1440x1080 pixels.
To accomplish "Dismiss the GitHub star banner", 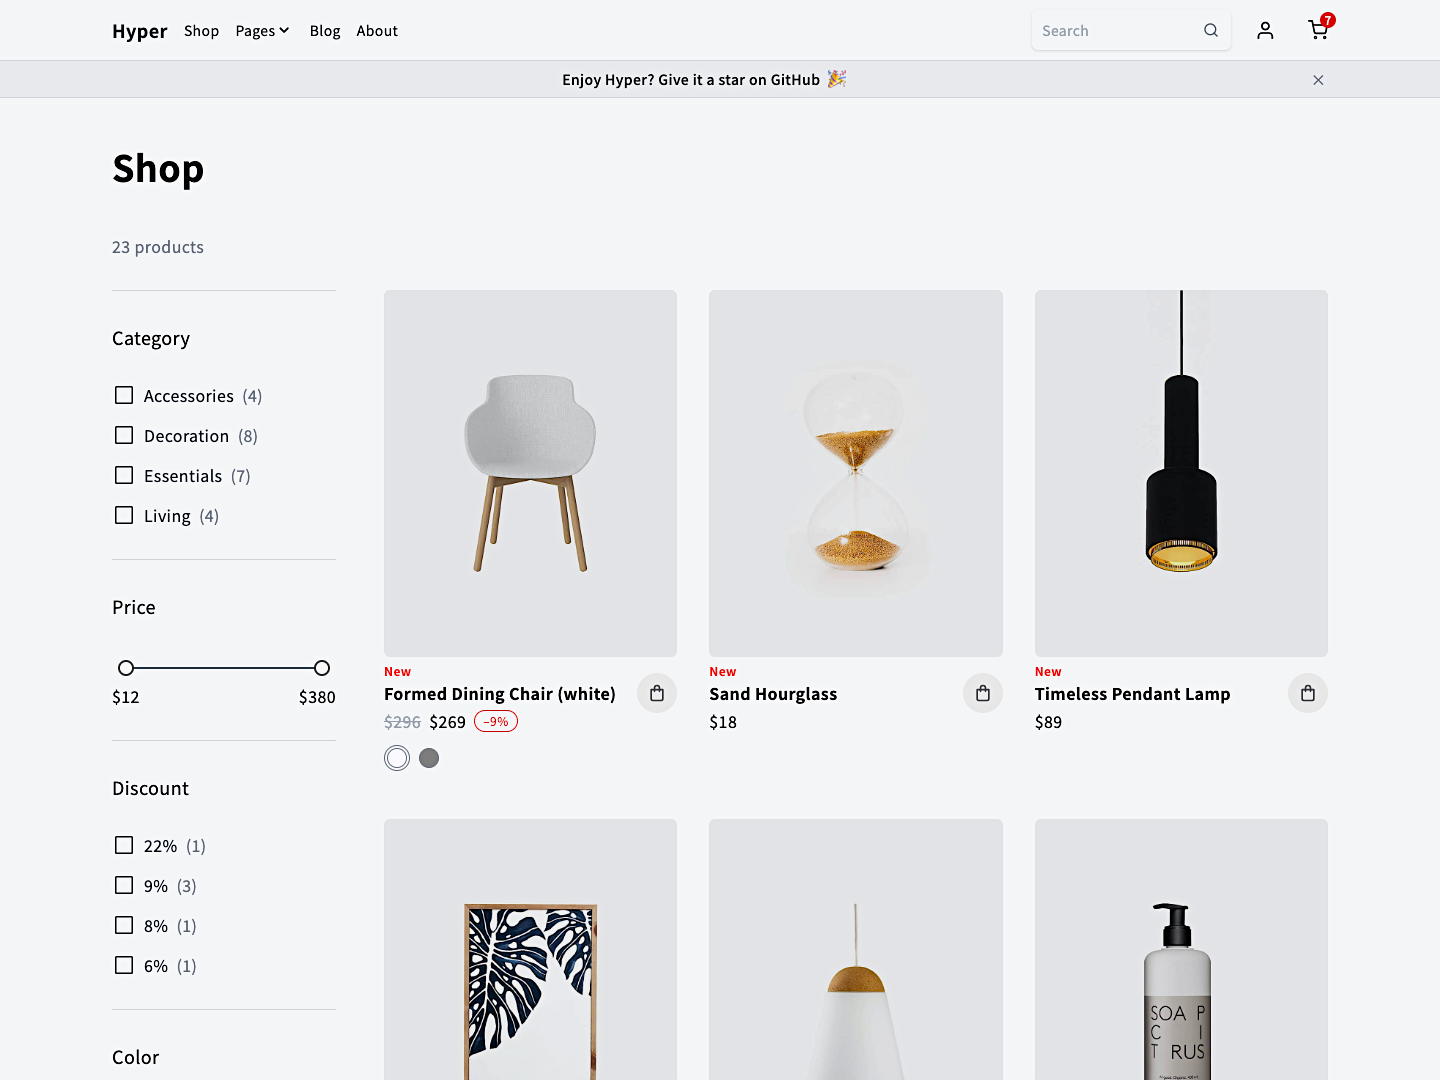I will coord(1318,80).
